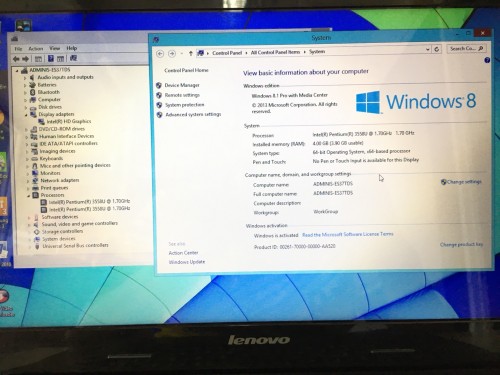Click the Device Manager forward arrow icon

(26, 59)
